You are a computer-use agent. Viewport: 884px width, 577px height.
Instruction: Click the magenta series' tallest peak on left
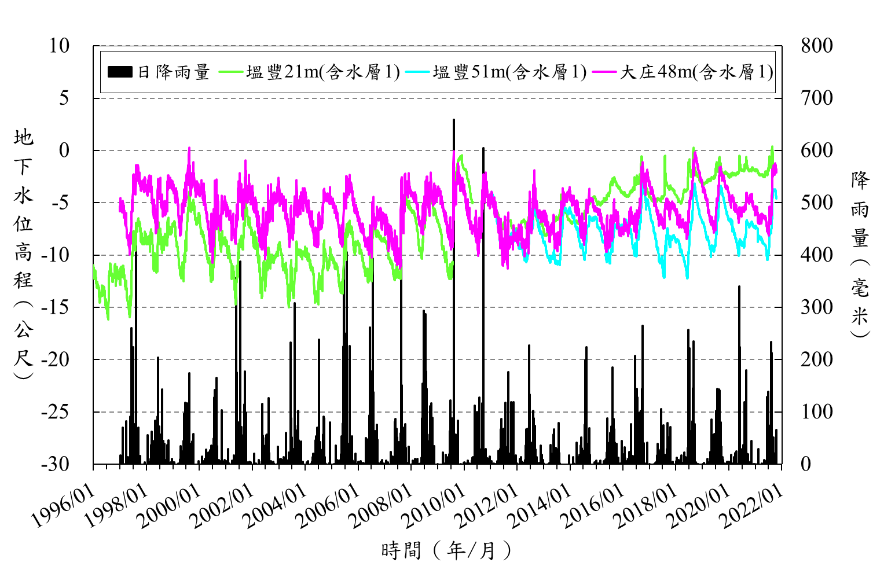coord(189,148)
